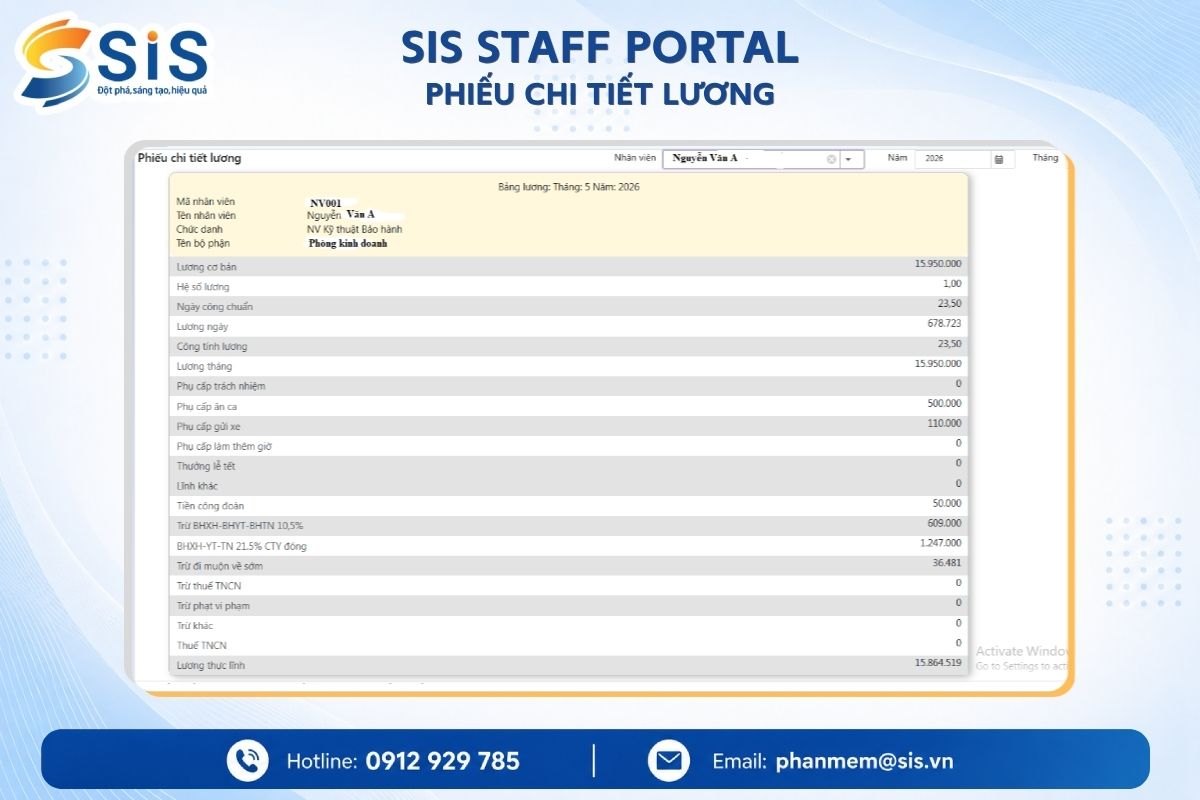Click the "NV Kỹ thuật Bảo hành" job title
1200x800 pixels.
point(355,229)
